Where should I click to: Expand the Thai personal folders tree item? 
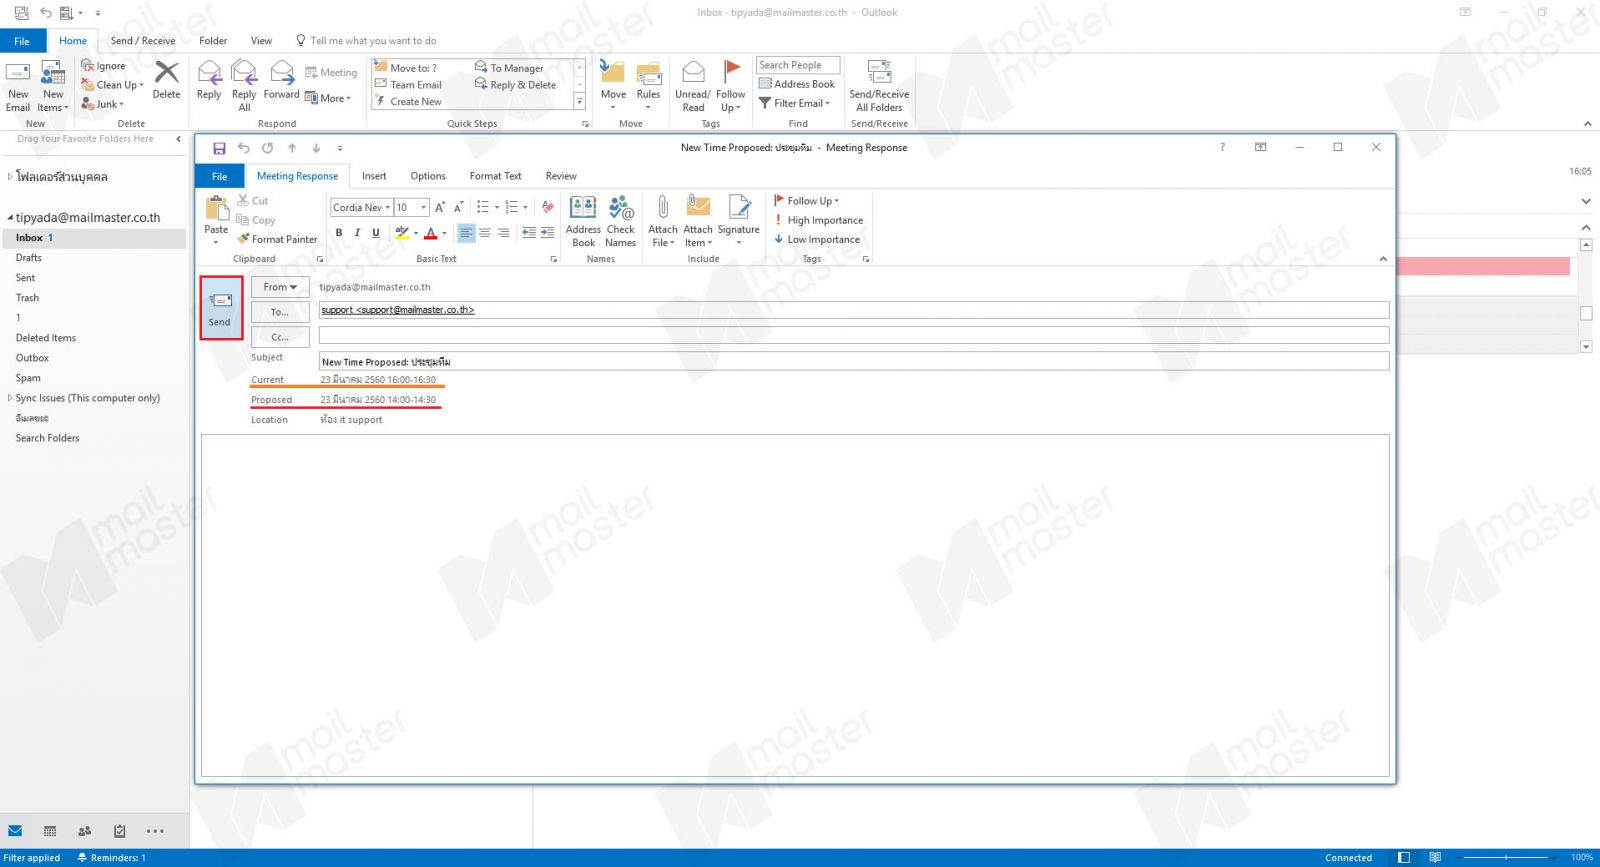pos(10,177)
